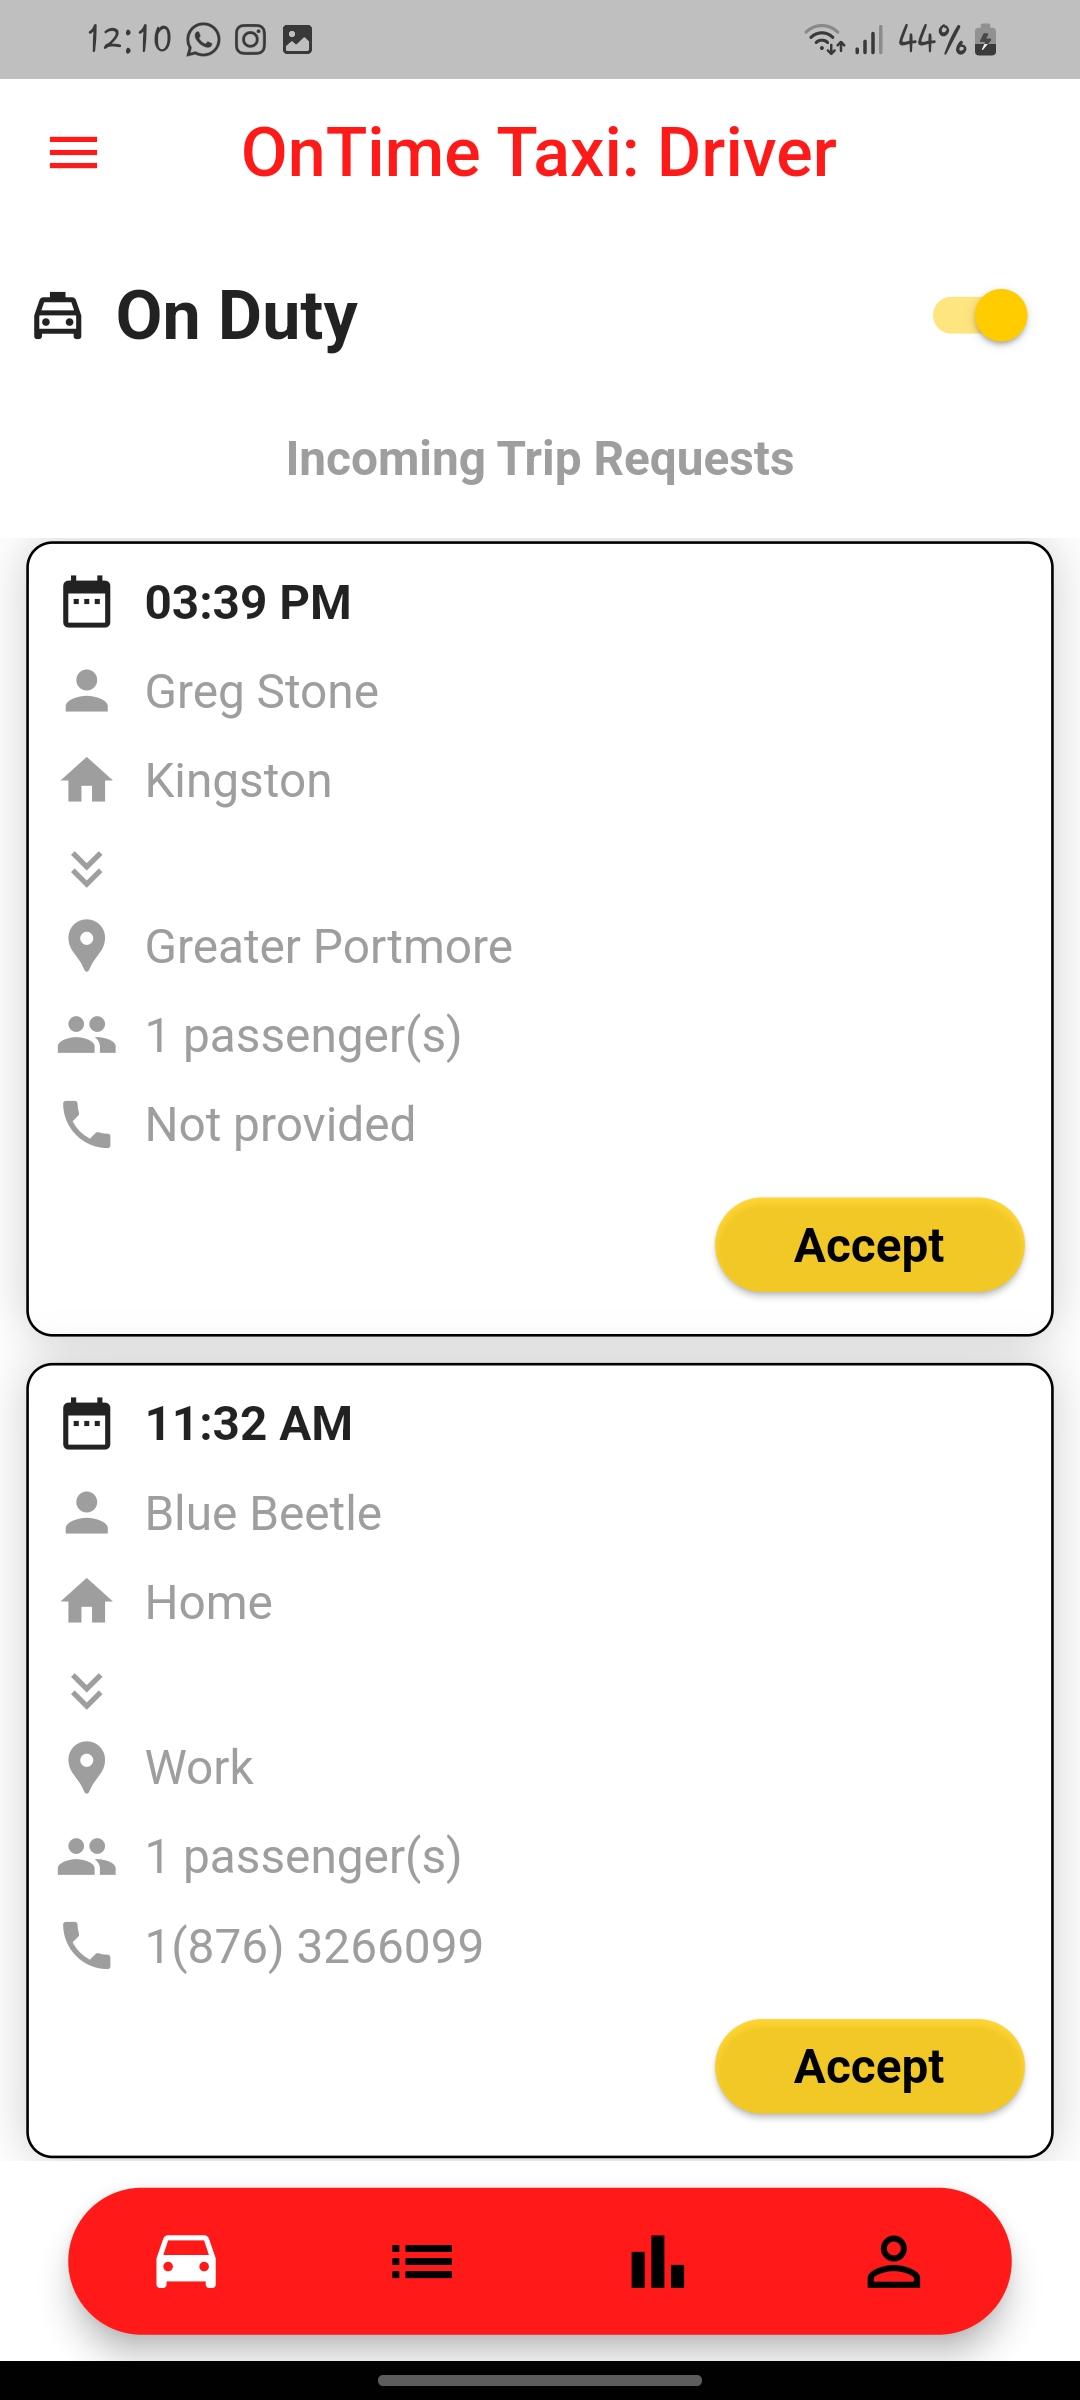Open the driver profile tab
The width and height of the screenshot is (1080, 2400).
click(x=893, y=2262)
